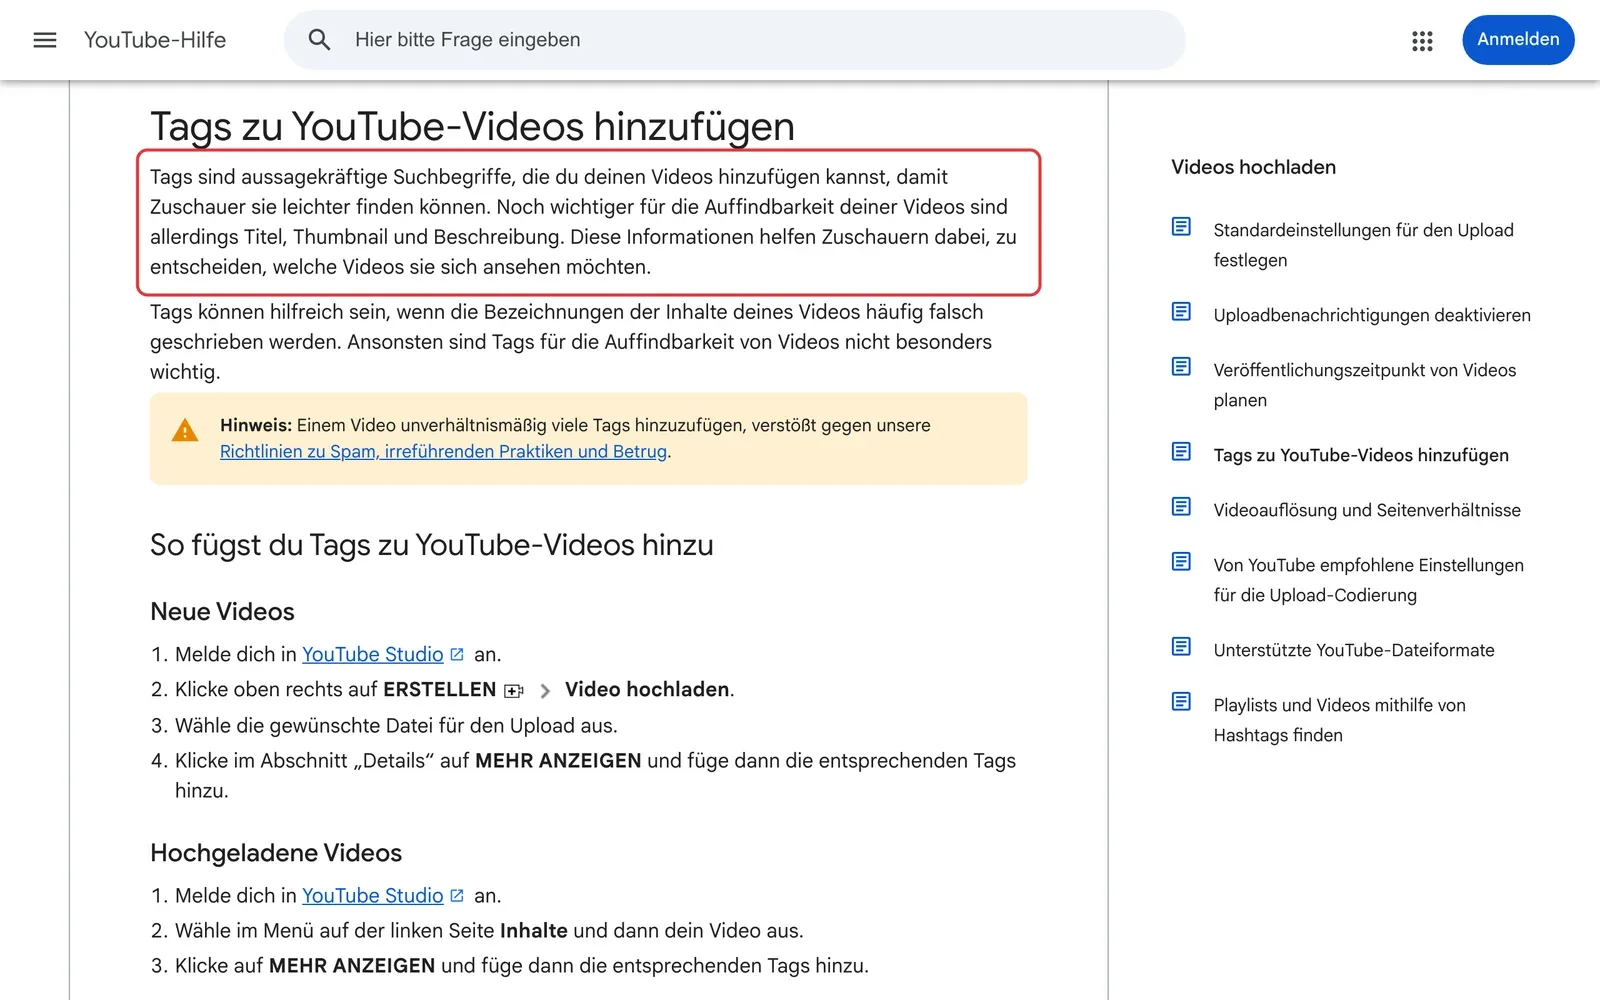Click the chevron arrow after ERSTELLEN
The height and width of the screenshot is (1000, 1600).
[x=545, y=691]
